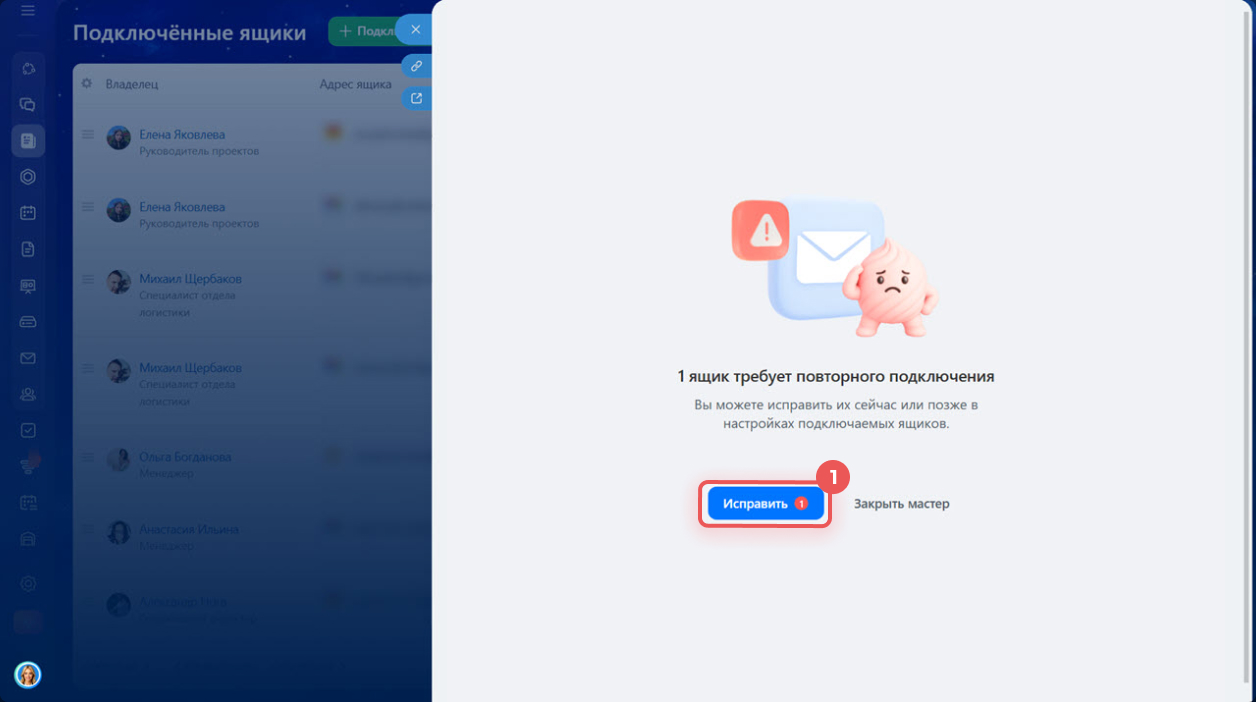Open the news feed sidebar icon
Viewport: 1256px width, 702px height.
(28, 141)
